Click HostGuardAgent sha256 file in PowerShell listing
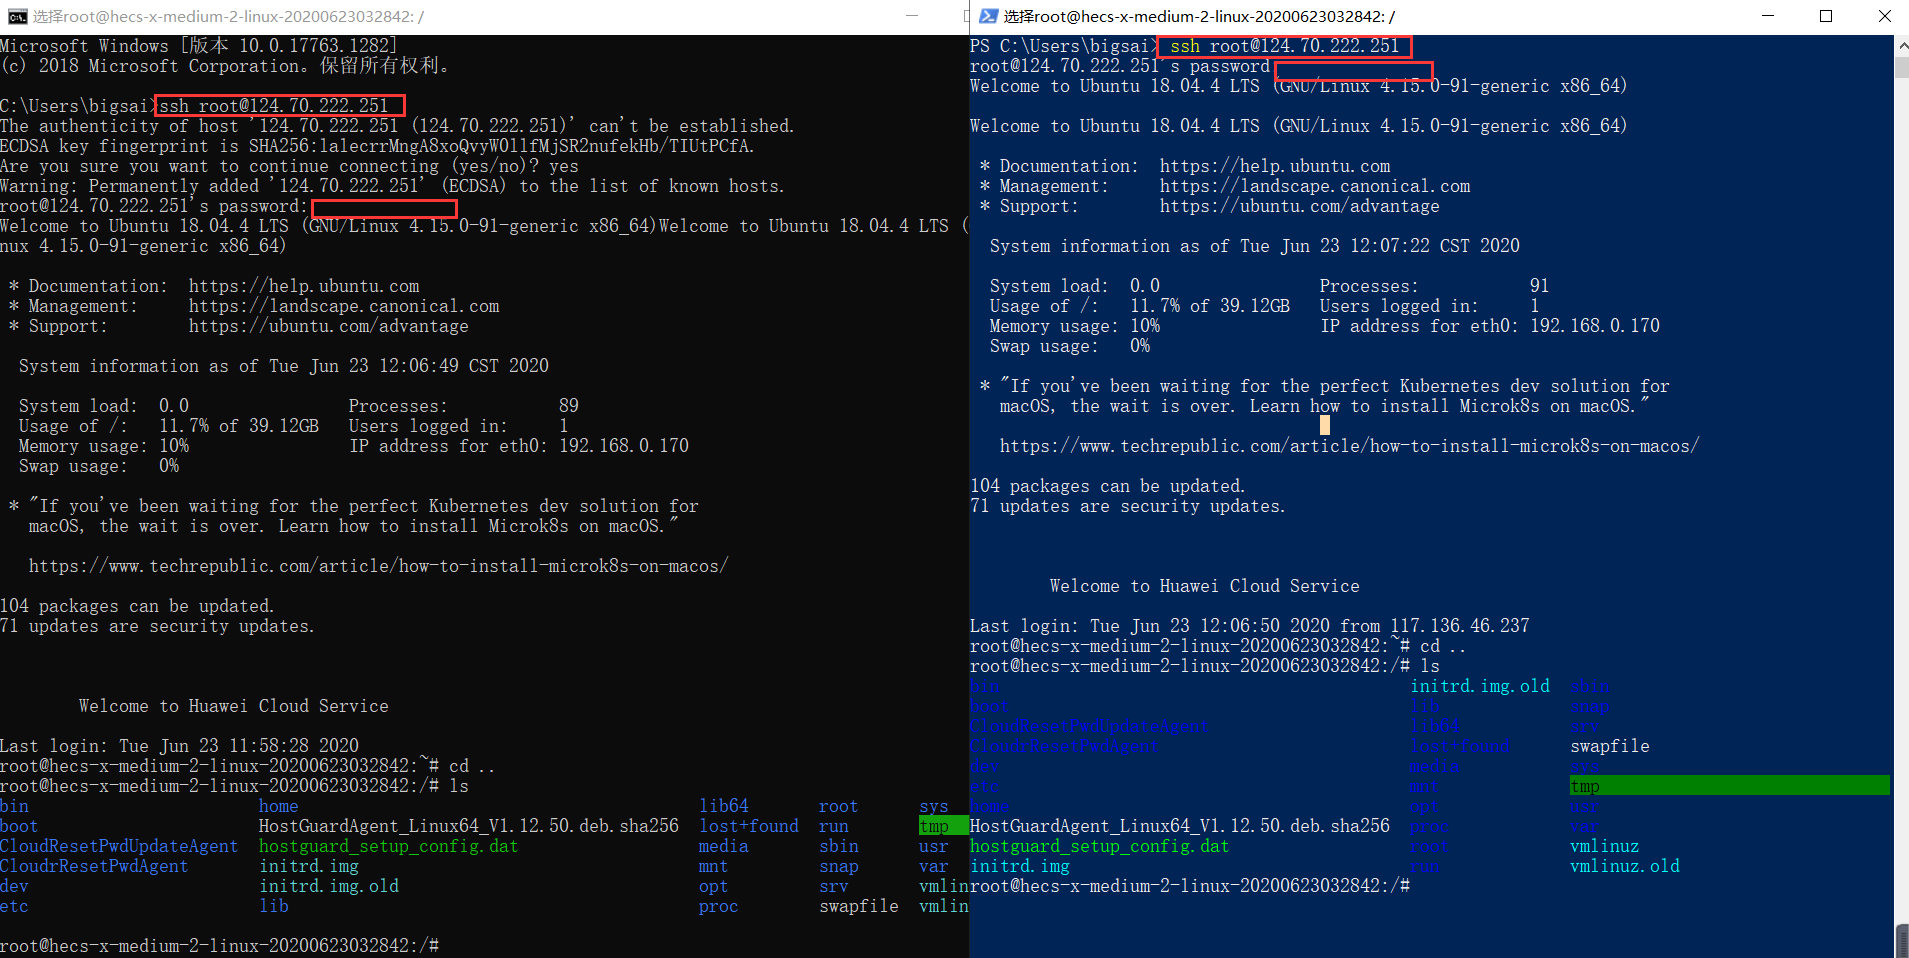This screenshot has height=958, width=1909. [1180, 826]
